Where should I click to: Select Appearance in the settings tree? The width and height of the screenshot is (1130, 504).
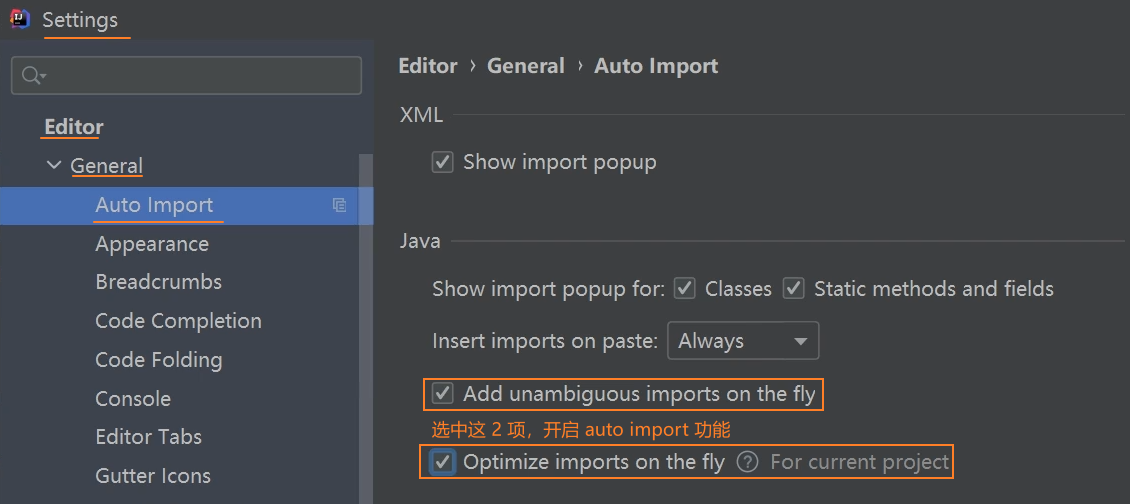(152, 244)
